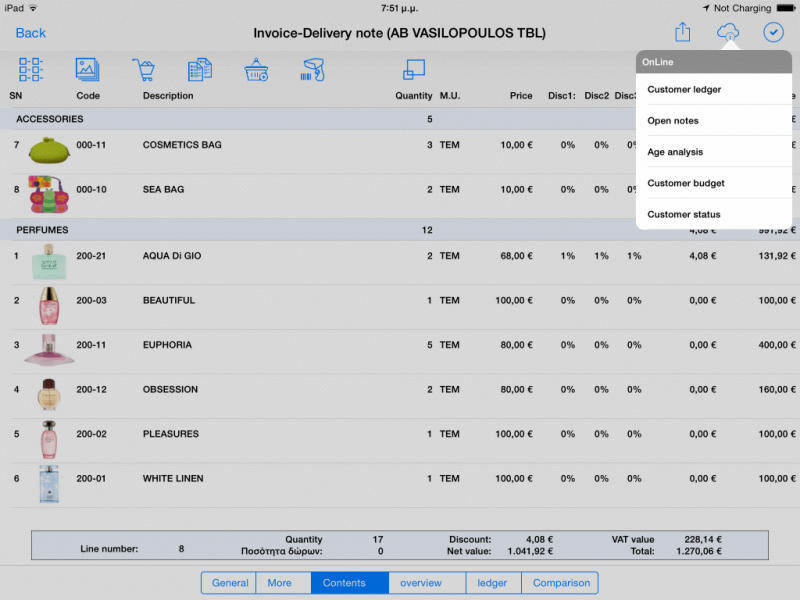Select SEA BAG description

point(163,189)
